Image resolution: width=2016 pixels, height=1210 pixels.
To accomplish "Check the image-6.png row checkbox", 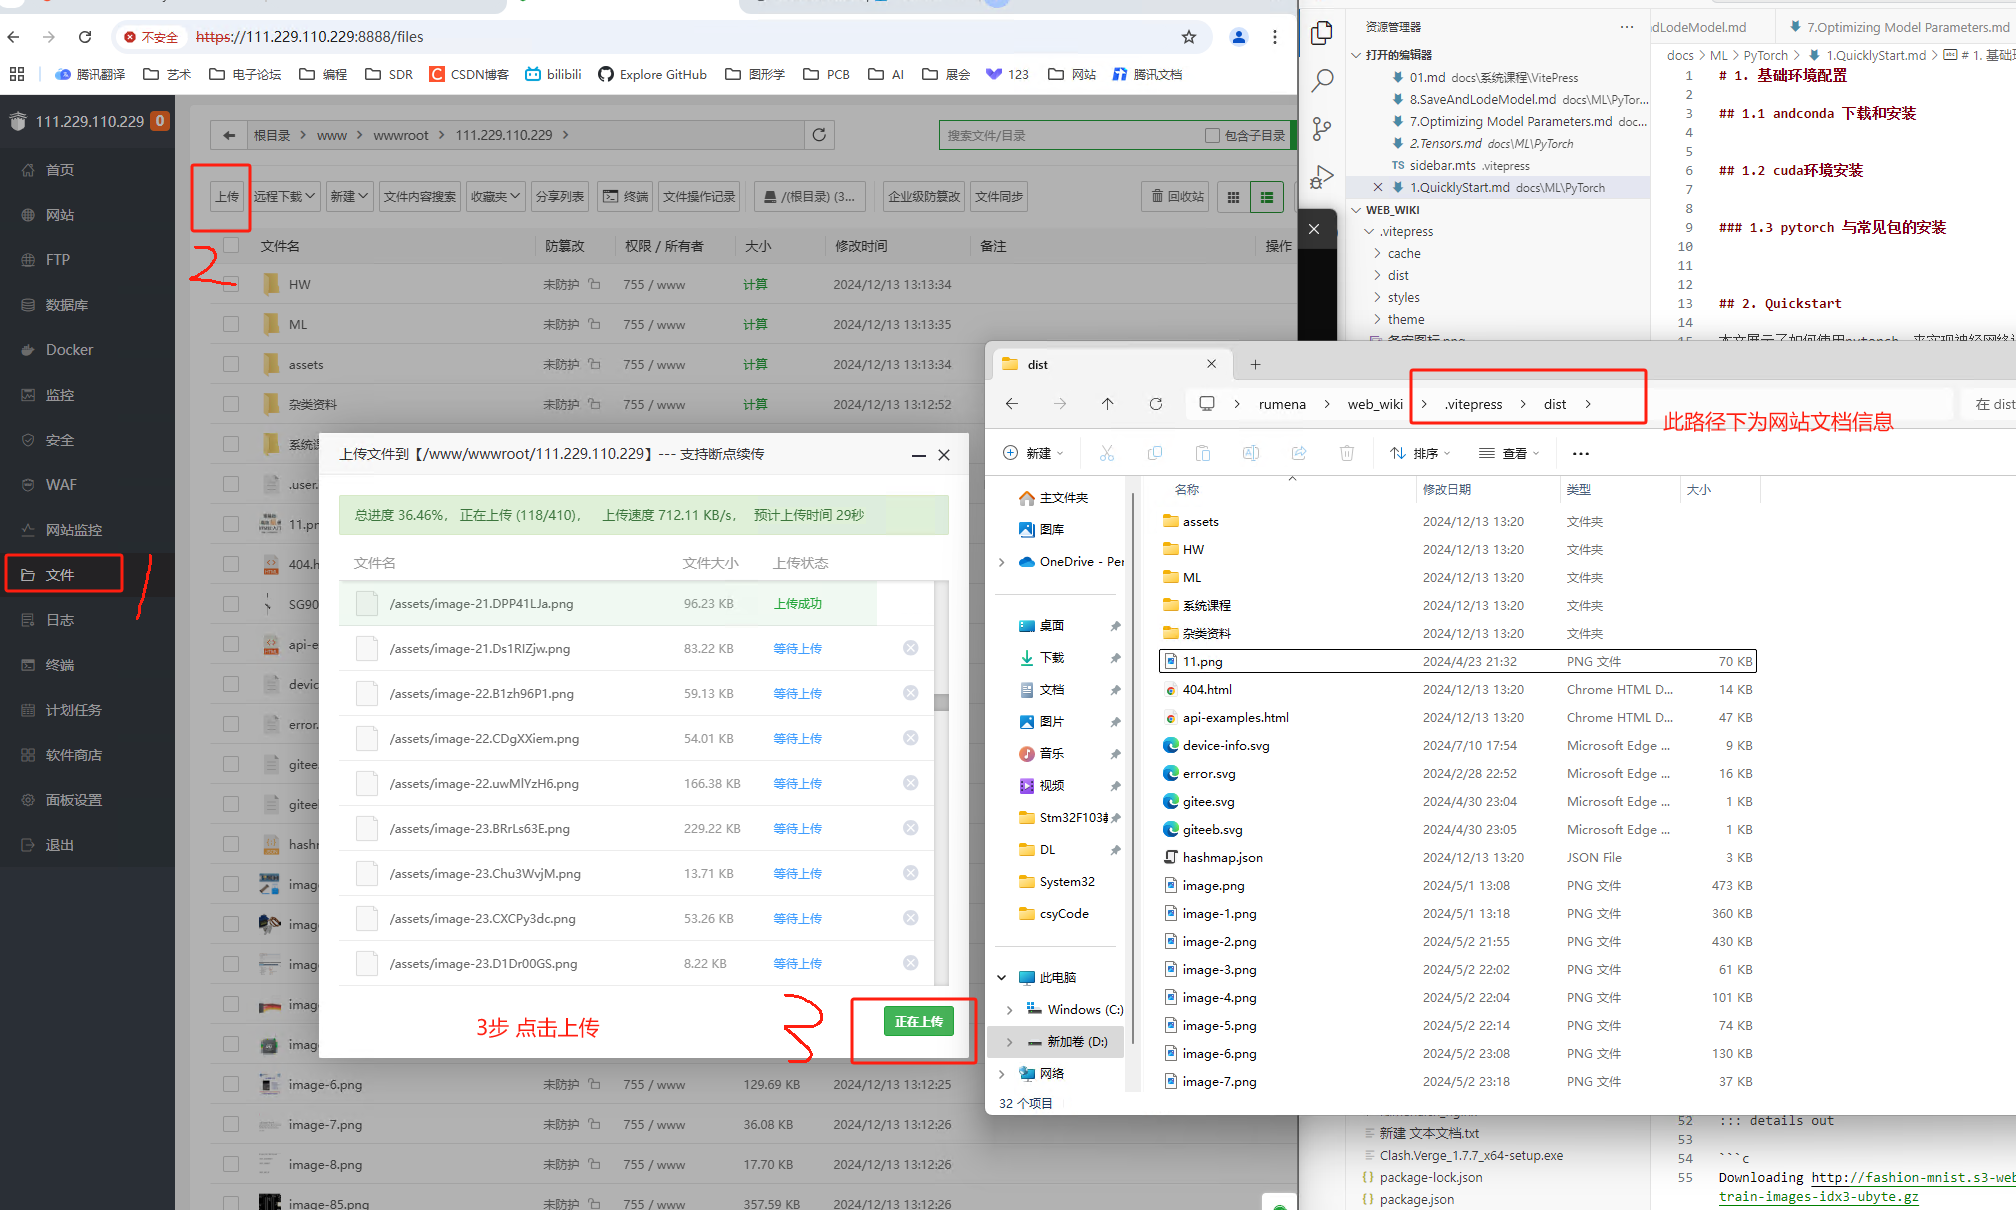I will point(231,1084).
